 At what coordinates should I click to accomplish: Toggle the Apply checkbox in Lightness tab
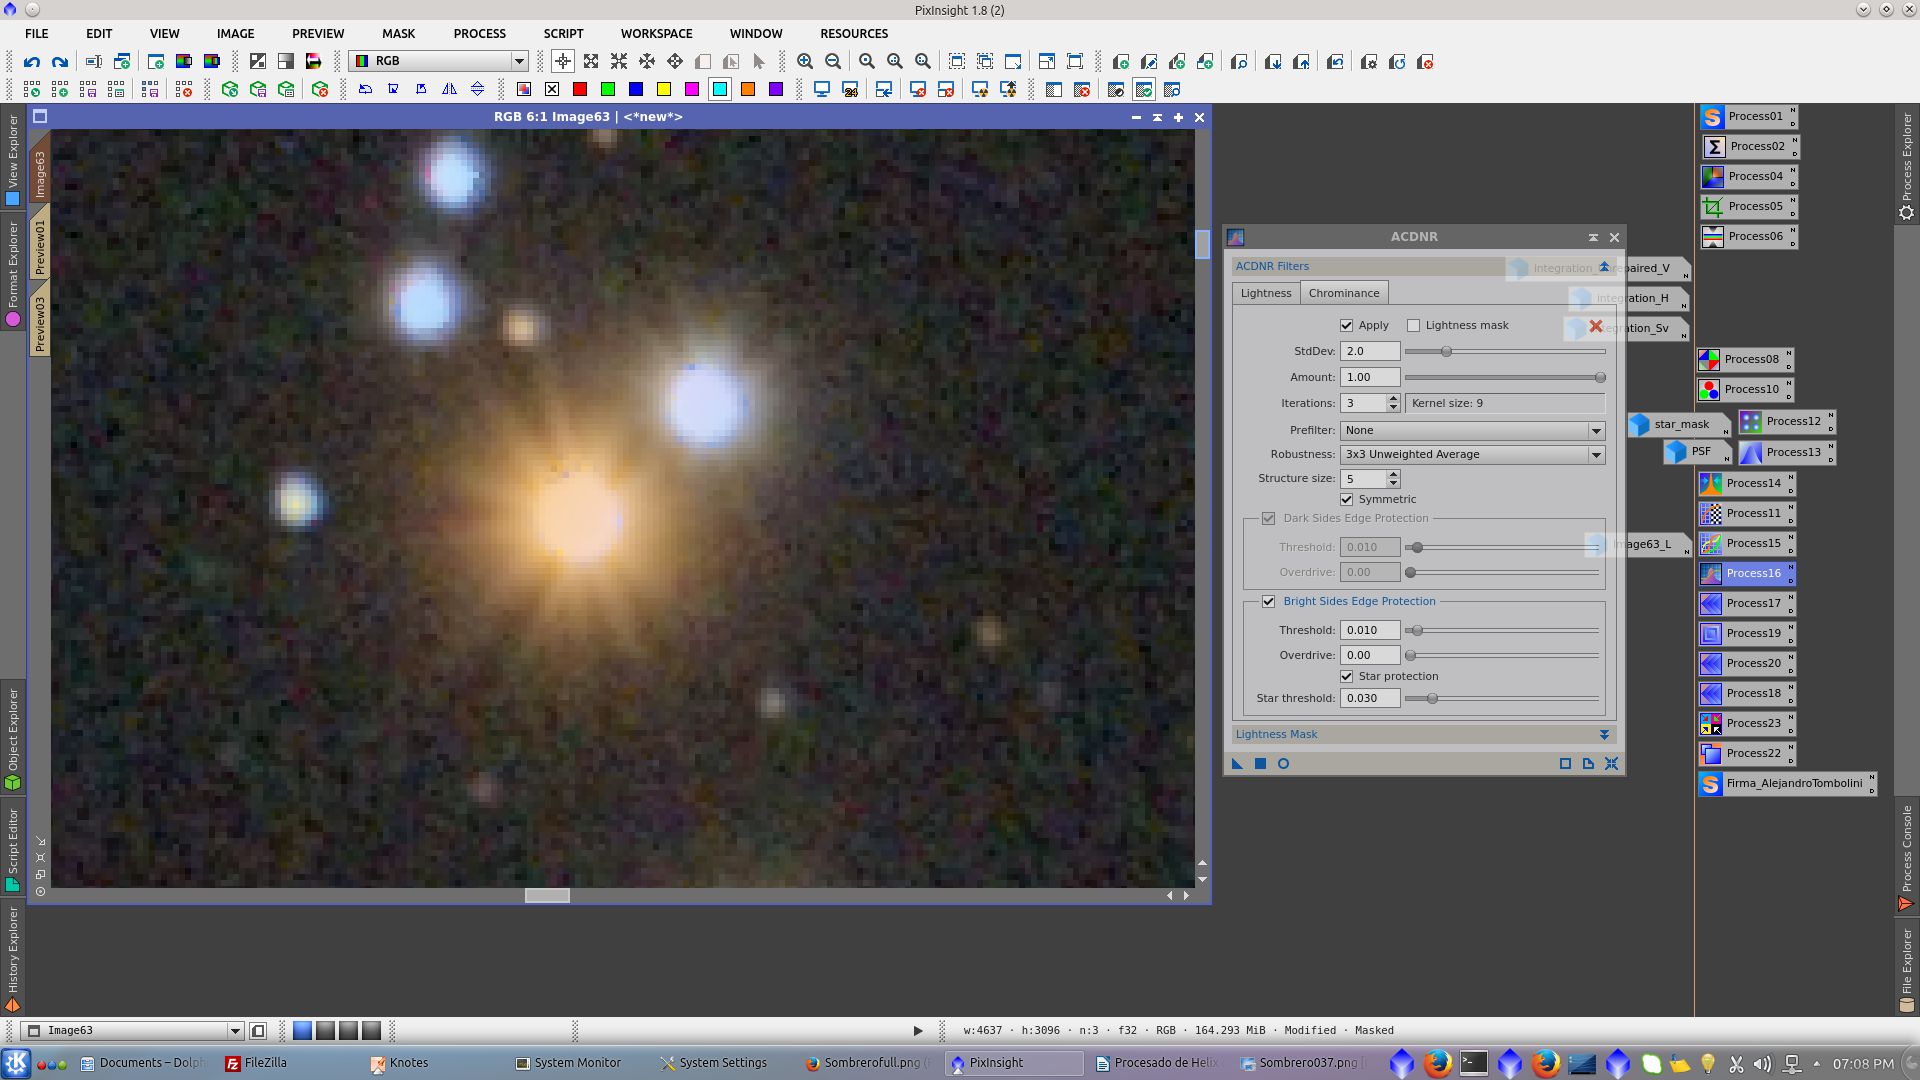click(x=1346, y=326)
